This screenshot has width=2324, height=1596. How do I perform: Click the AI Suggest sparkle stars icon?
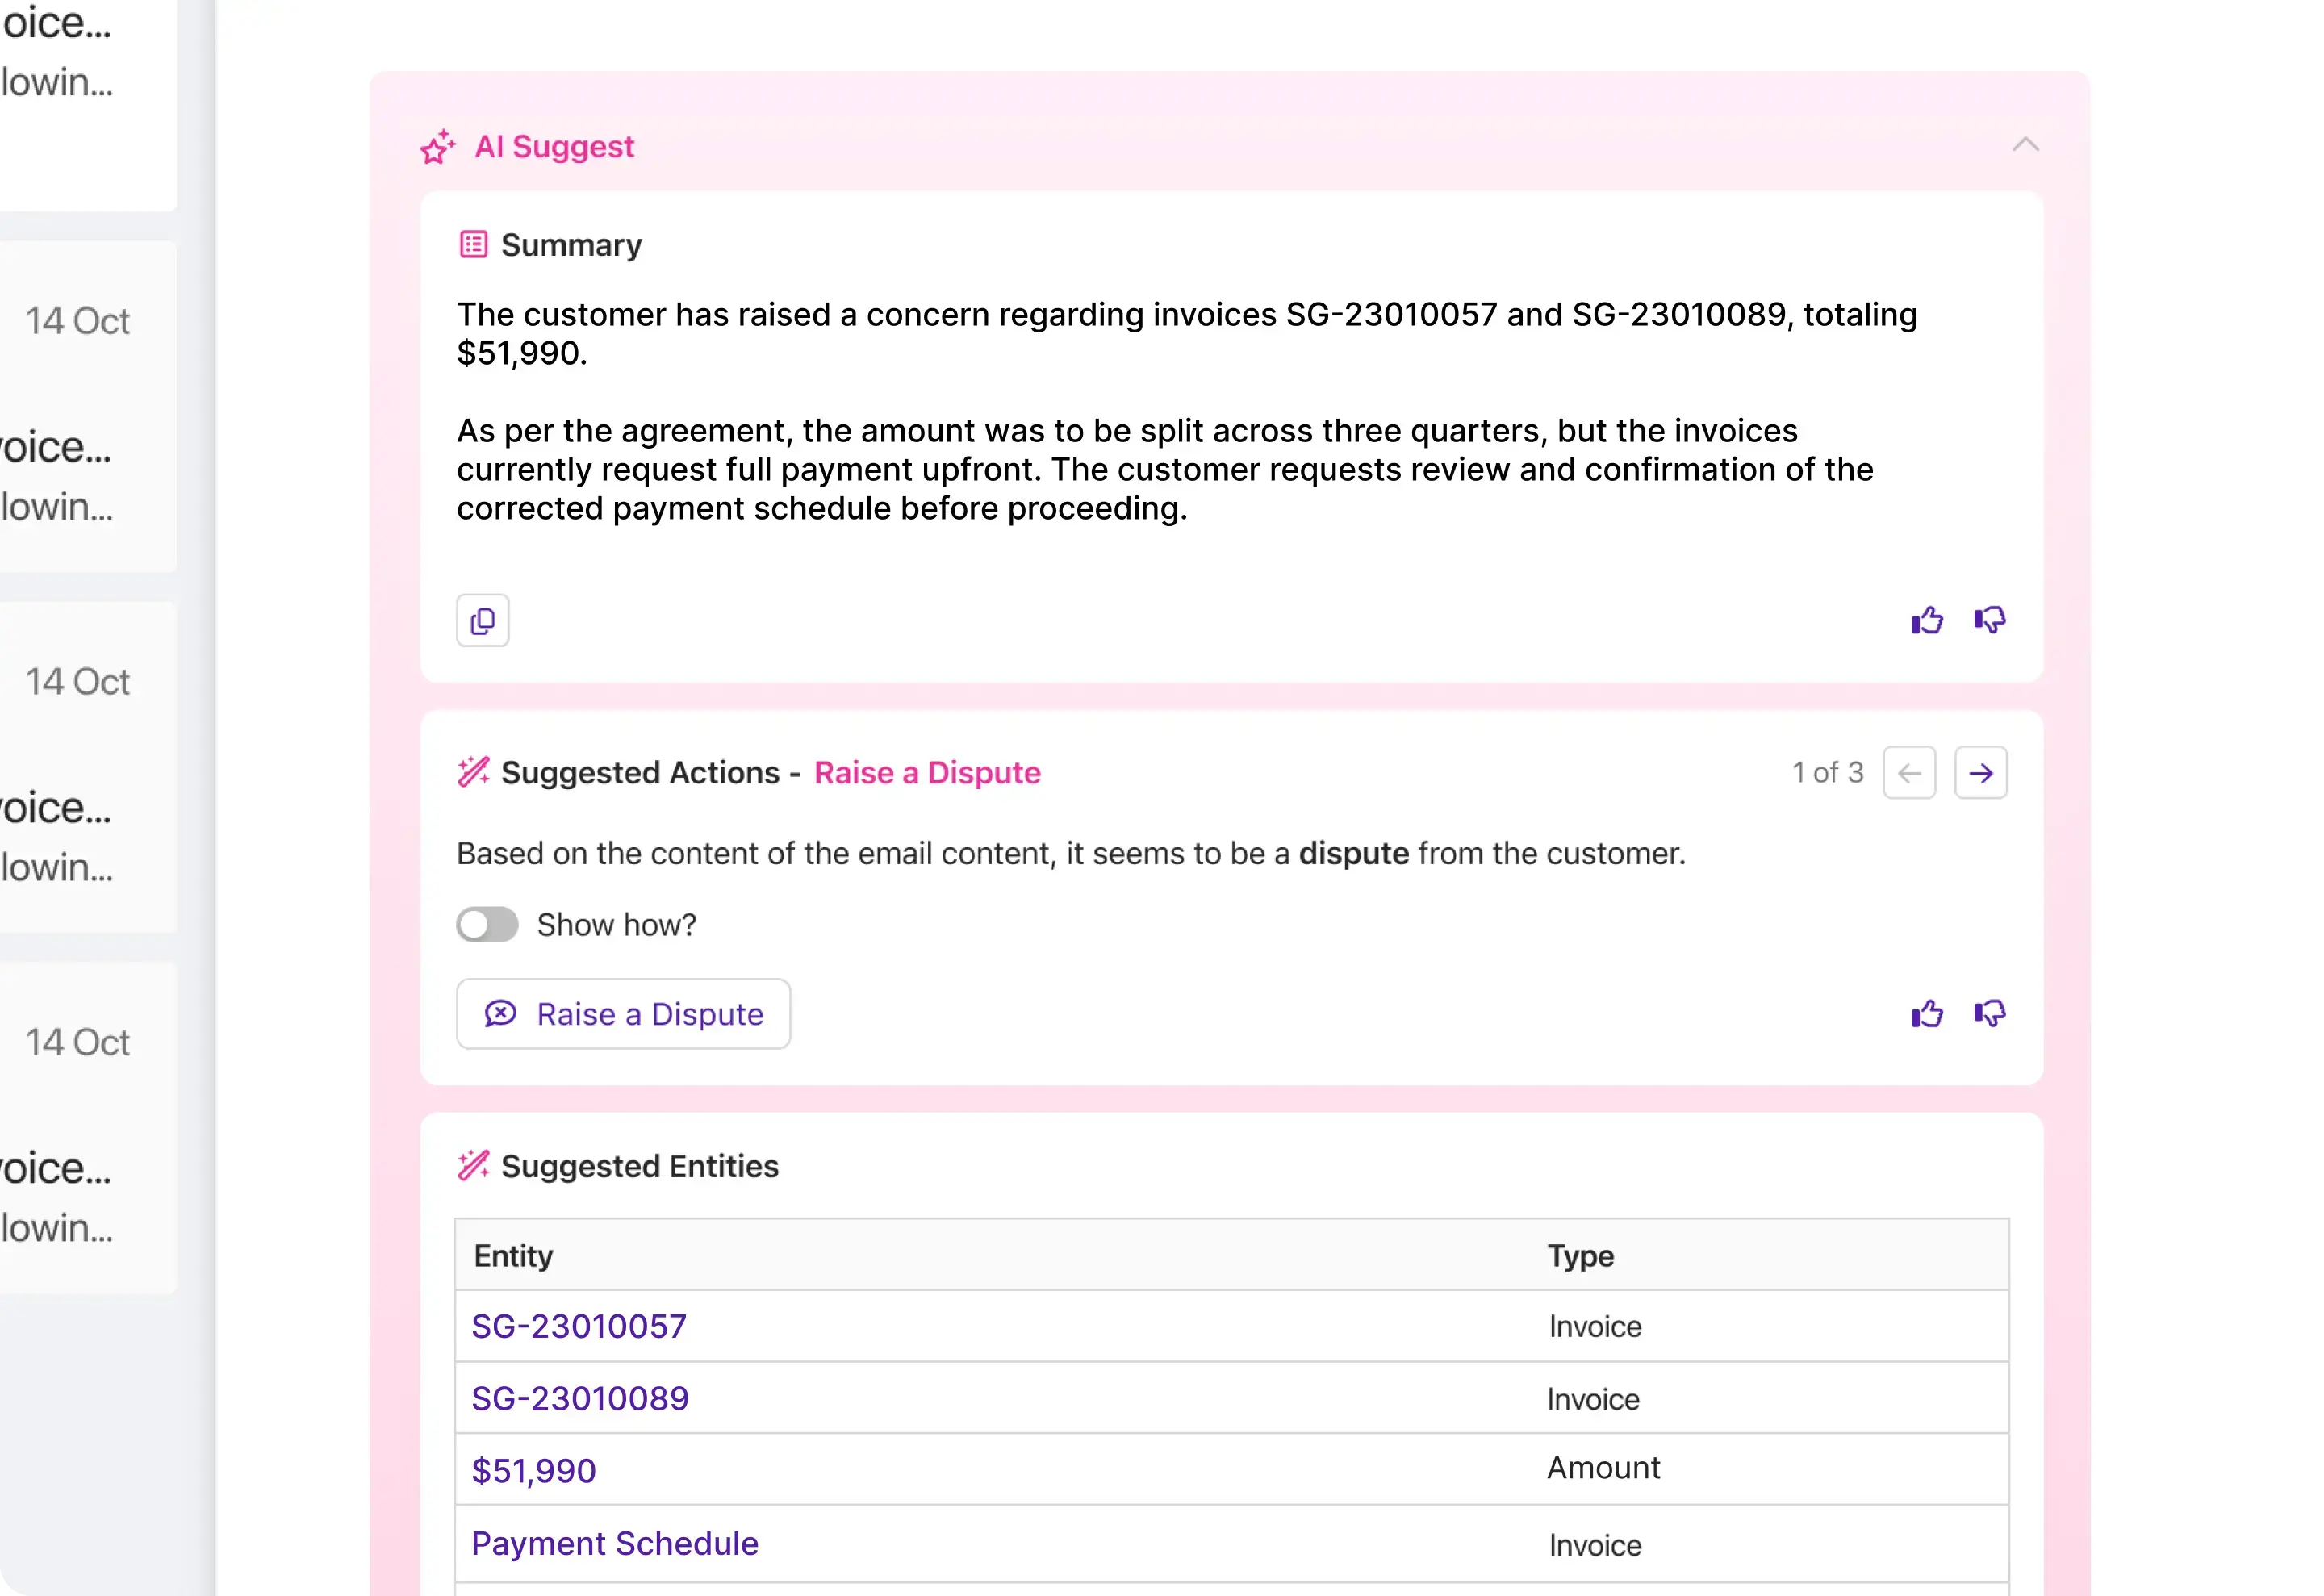437,147
